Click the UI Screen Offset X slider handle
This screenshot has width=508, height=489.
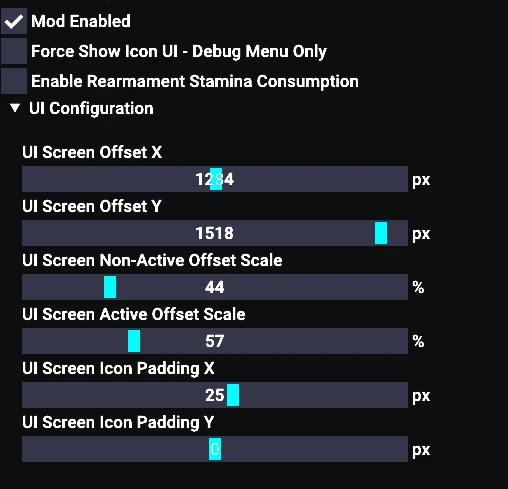pyautogui.click(x=216, y=179)
